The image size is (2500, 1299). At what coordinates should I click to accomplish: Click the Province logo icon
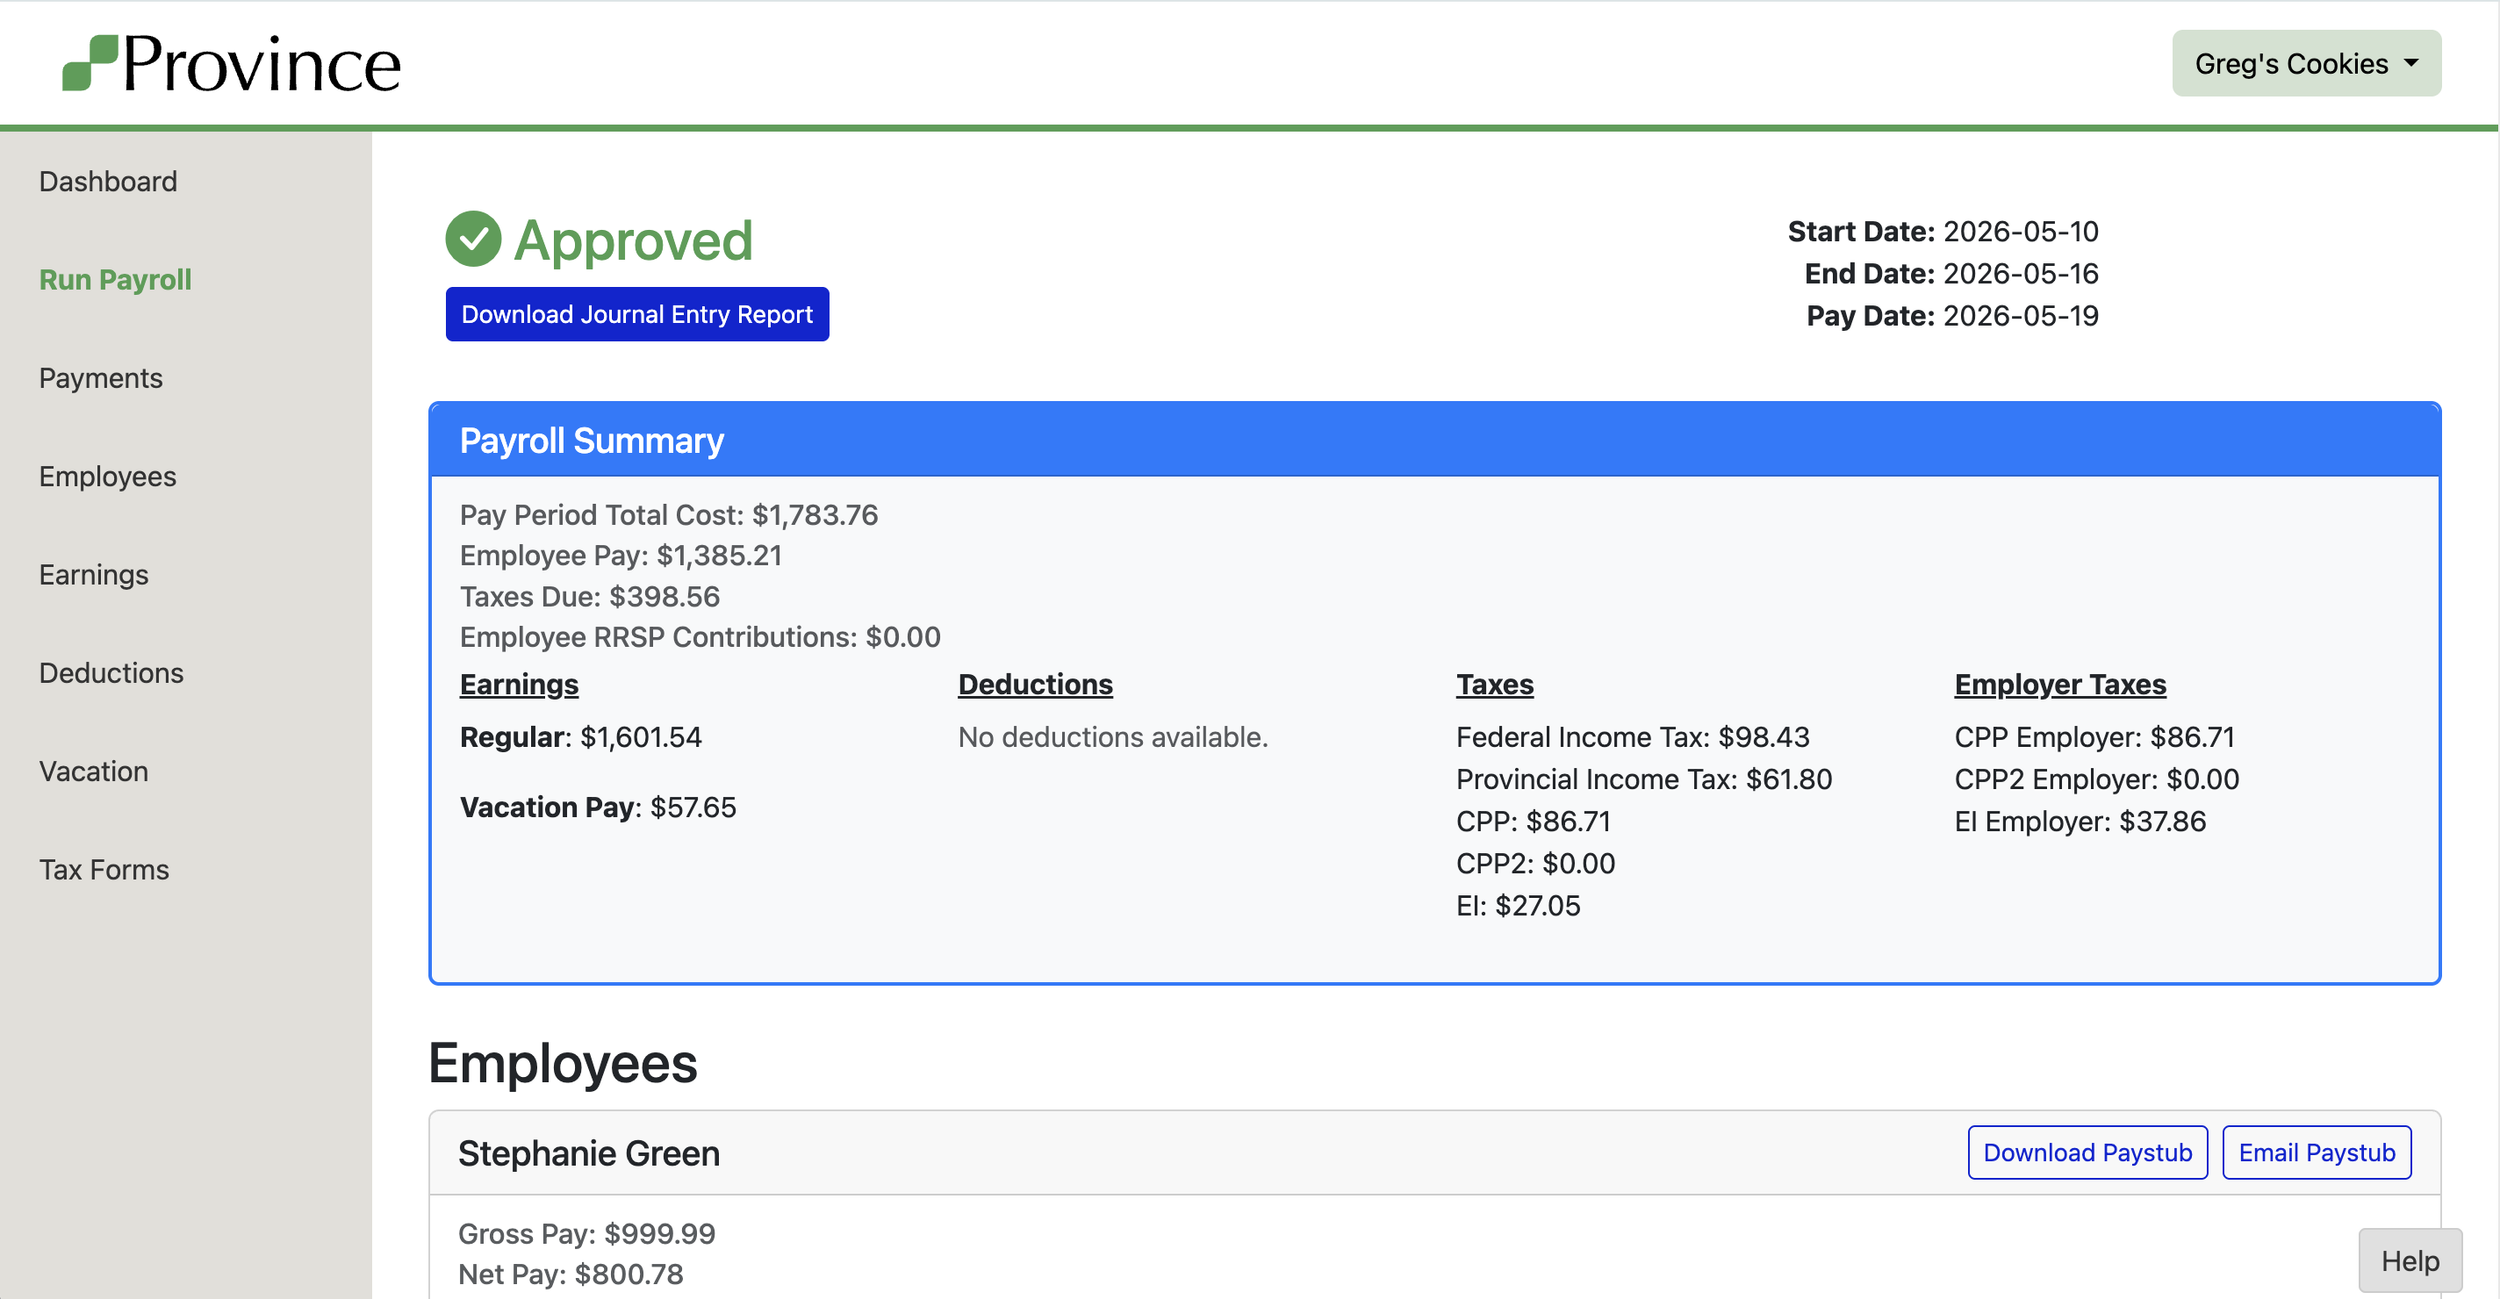click(x=90, y=63)
